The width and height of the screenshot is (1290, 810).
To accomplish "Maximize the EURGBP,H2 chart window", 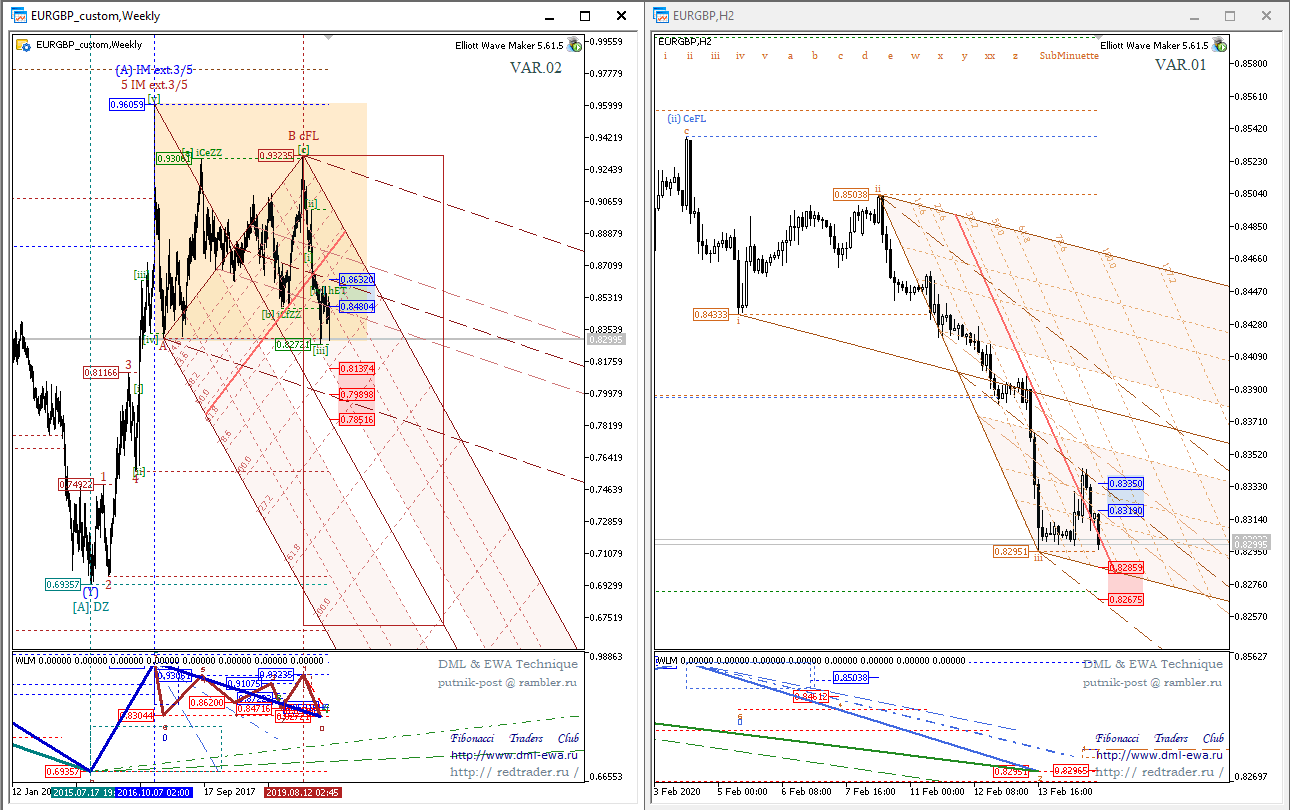I will 1230,16.
